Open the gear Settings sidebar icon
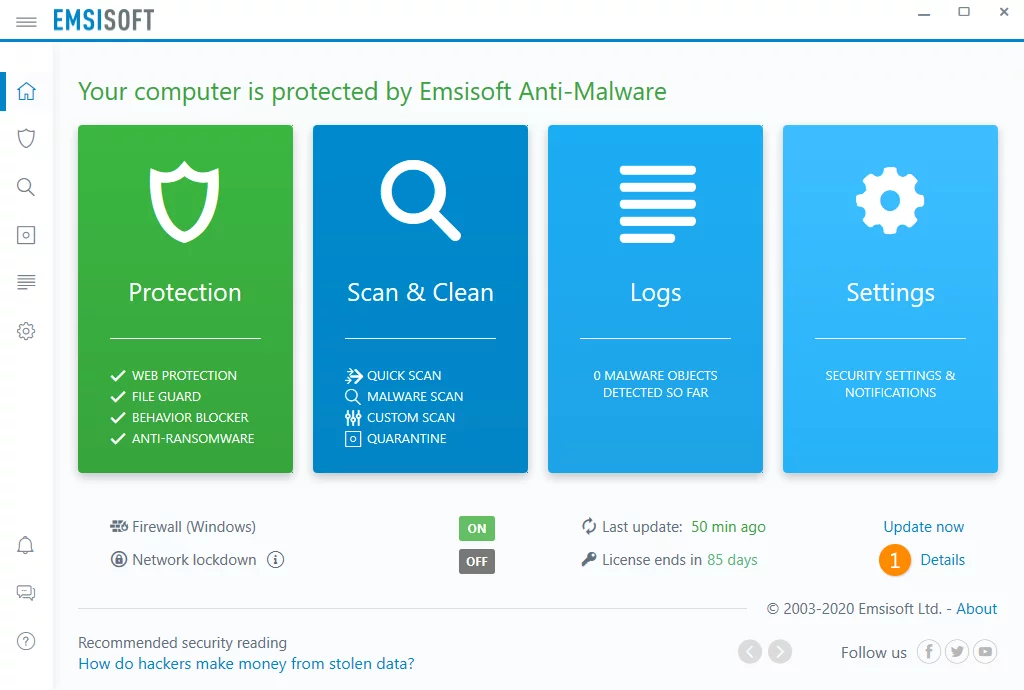The height and width of the screenshot is (690, 1024). 26,331
